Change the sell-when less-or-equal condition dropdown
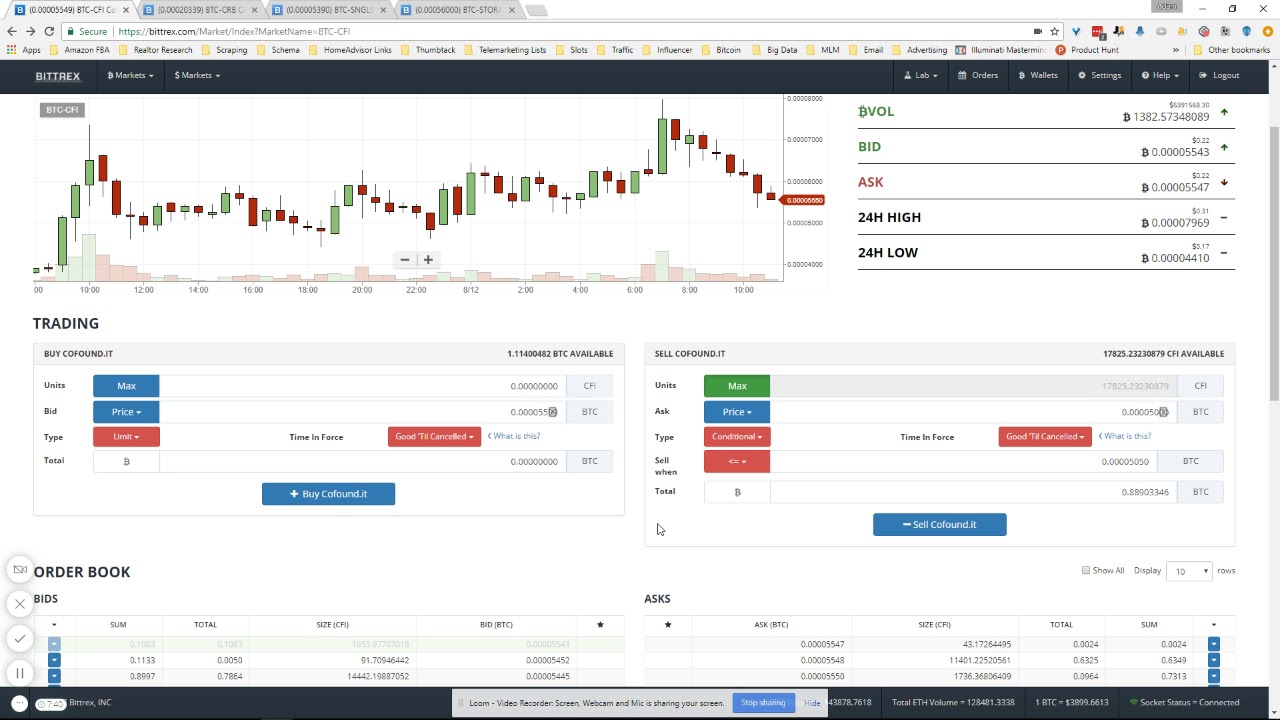This screenshot has height=720, width=1280. [737, 461]
